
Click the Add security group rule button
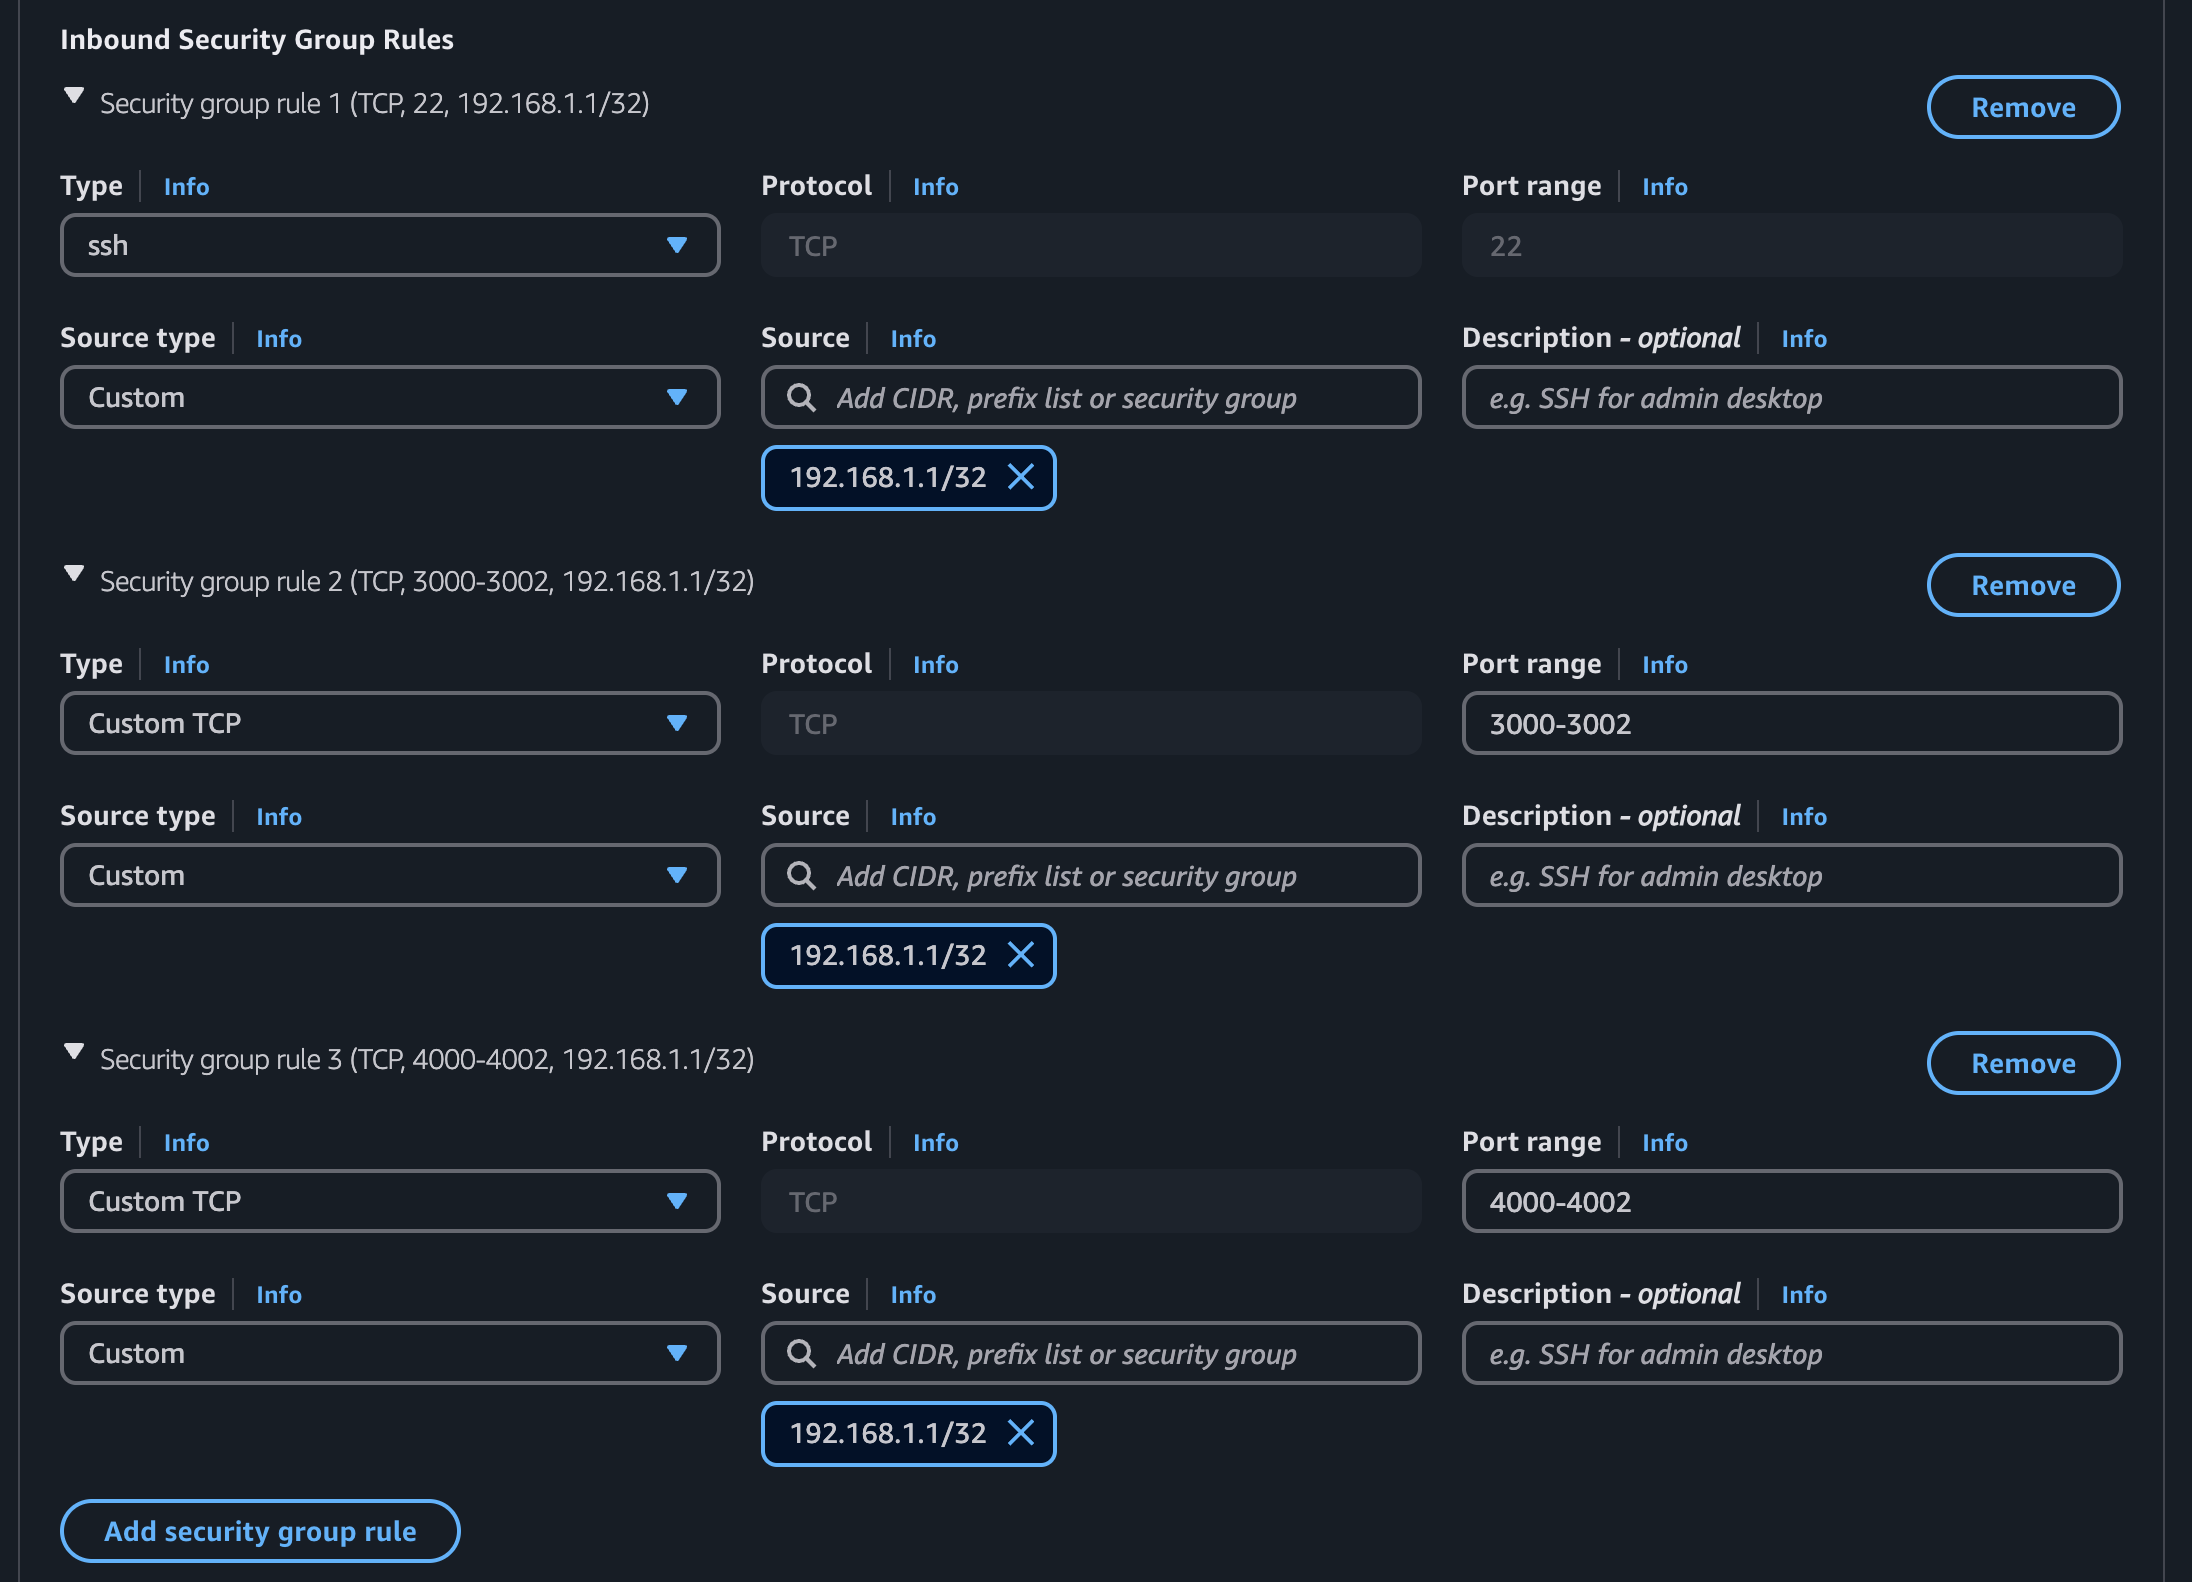(x=260, y=1530)
